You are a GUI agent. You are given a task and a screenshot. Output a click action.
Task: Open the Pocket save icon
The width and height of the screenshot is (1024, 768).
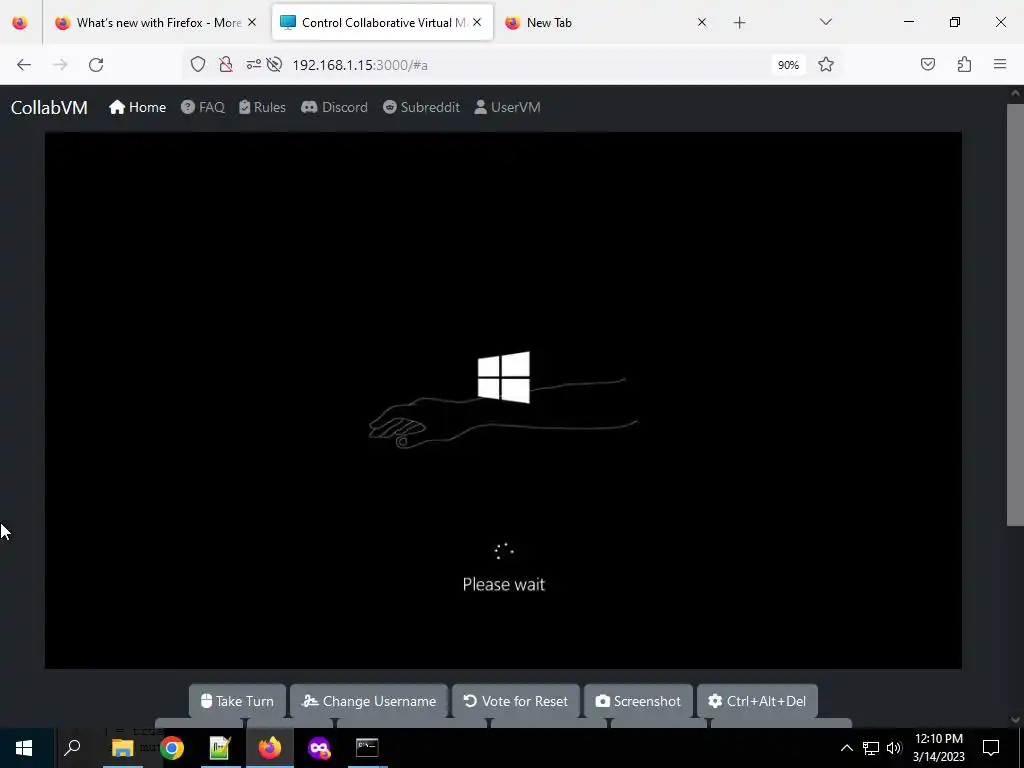pos(927,65)
